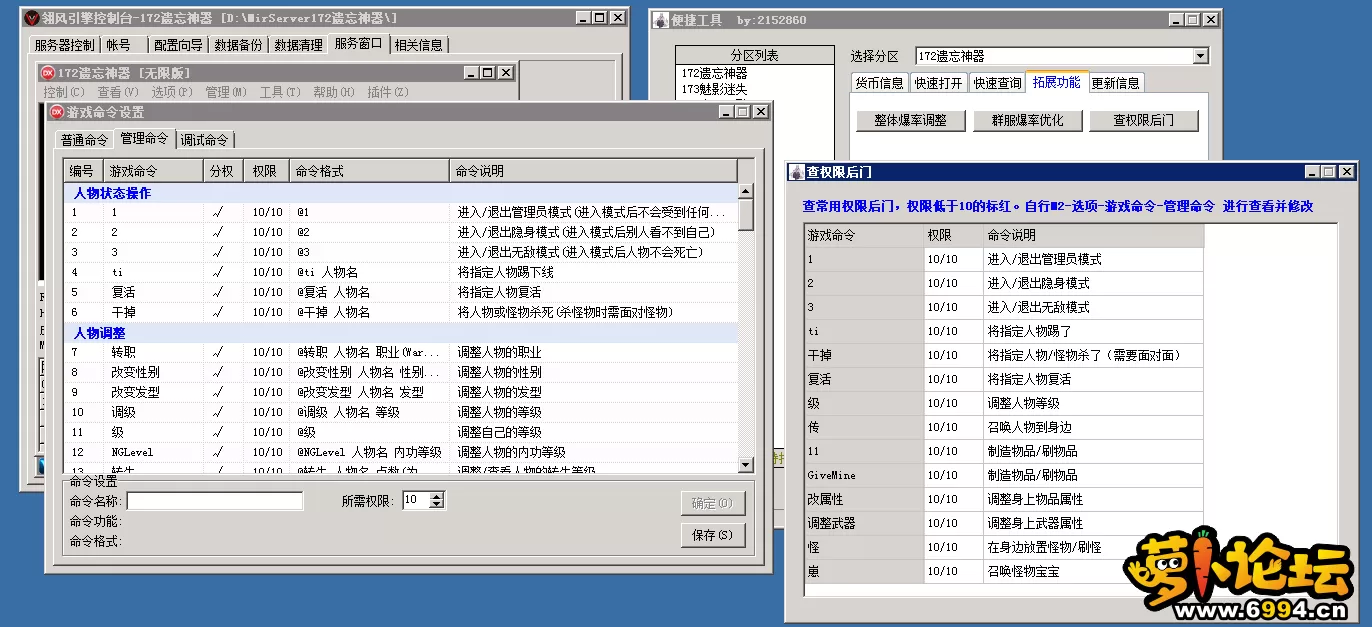Click the 人物调整 group header
This screenshot has height=627, width=1372.
[x=401, y=332]
